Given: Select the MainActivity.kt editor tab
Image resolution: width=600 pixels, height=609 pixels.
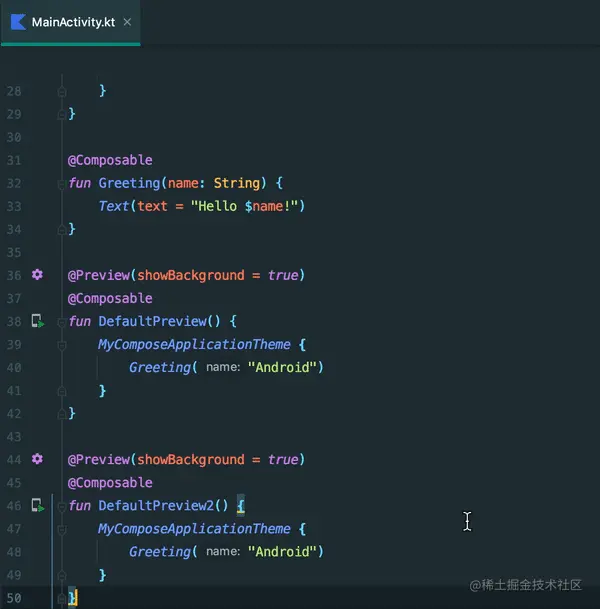Looking at the screenshot, I should coord(70,22).
